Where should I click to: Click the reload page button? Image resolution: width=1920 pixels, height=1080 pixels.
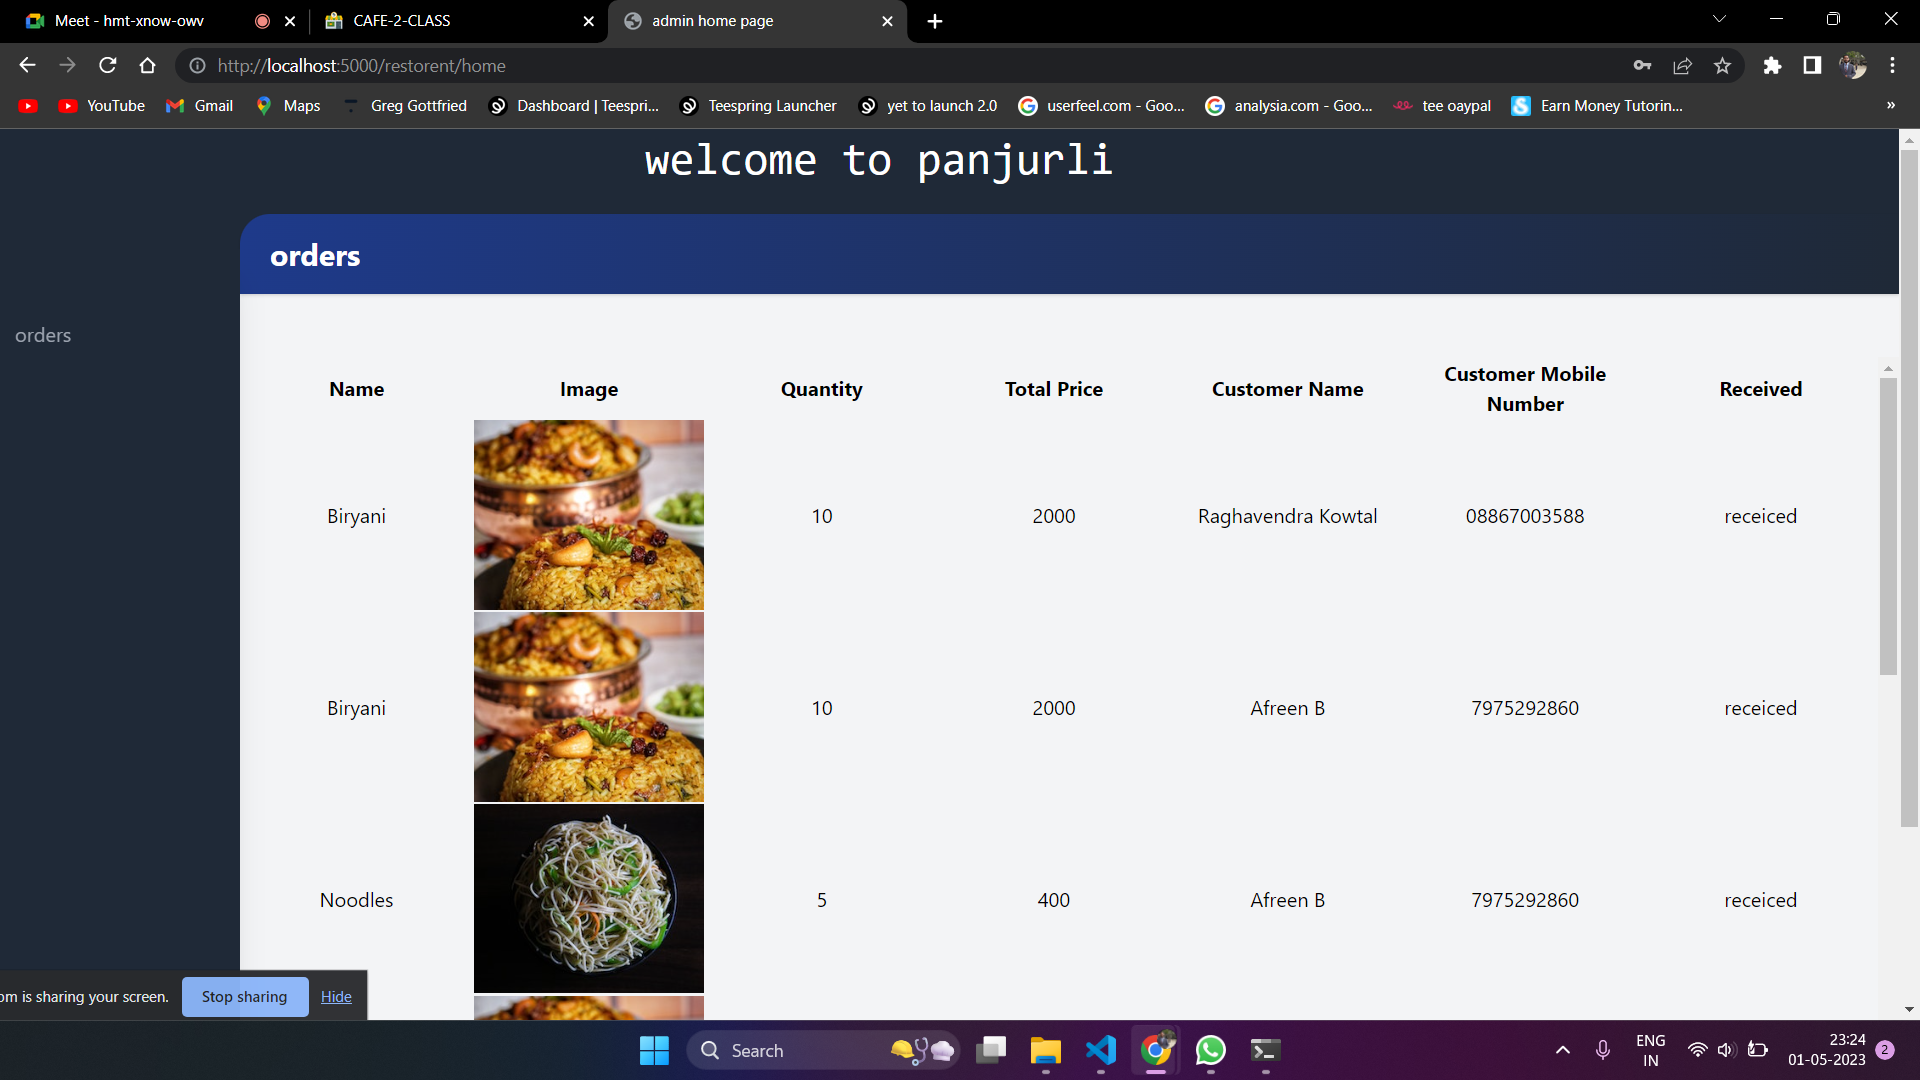point(107,65)
